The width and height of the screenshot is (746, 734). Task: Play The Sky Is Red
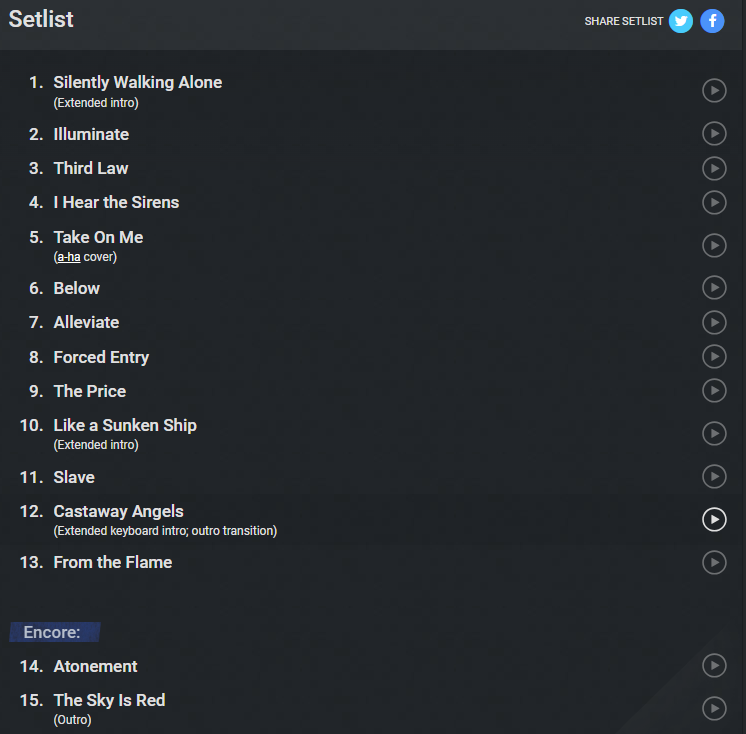point(714,708)
